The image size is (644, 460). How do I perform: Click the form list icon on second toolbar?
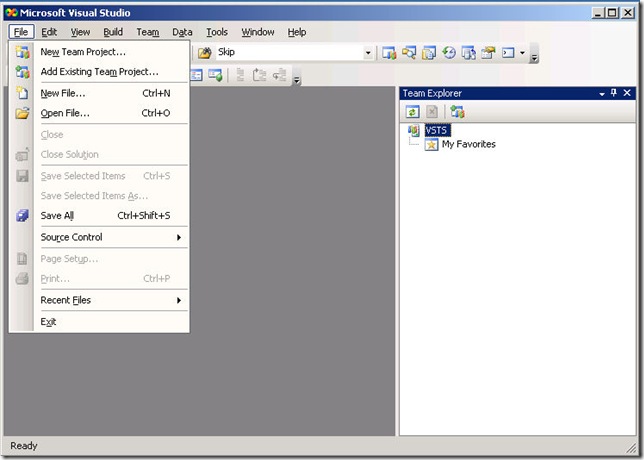[x=196, y=75]
